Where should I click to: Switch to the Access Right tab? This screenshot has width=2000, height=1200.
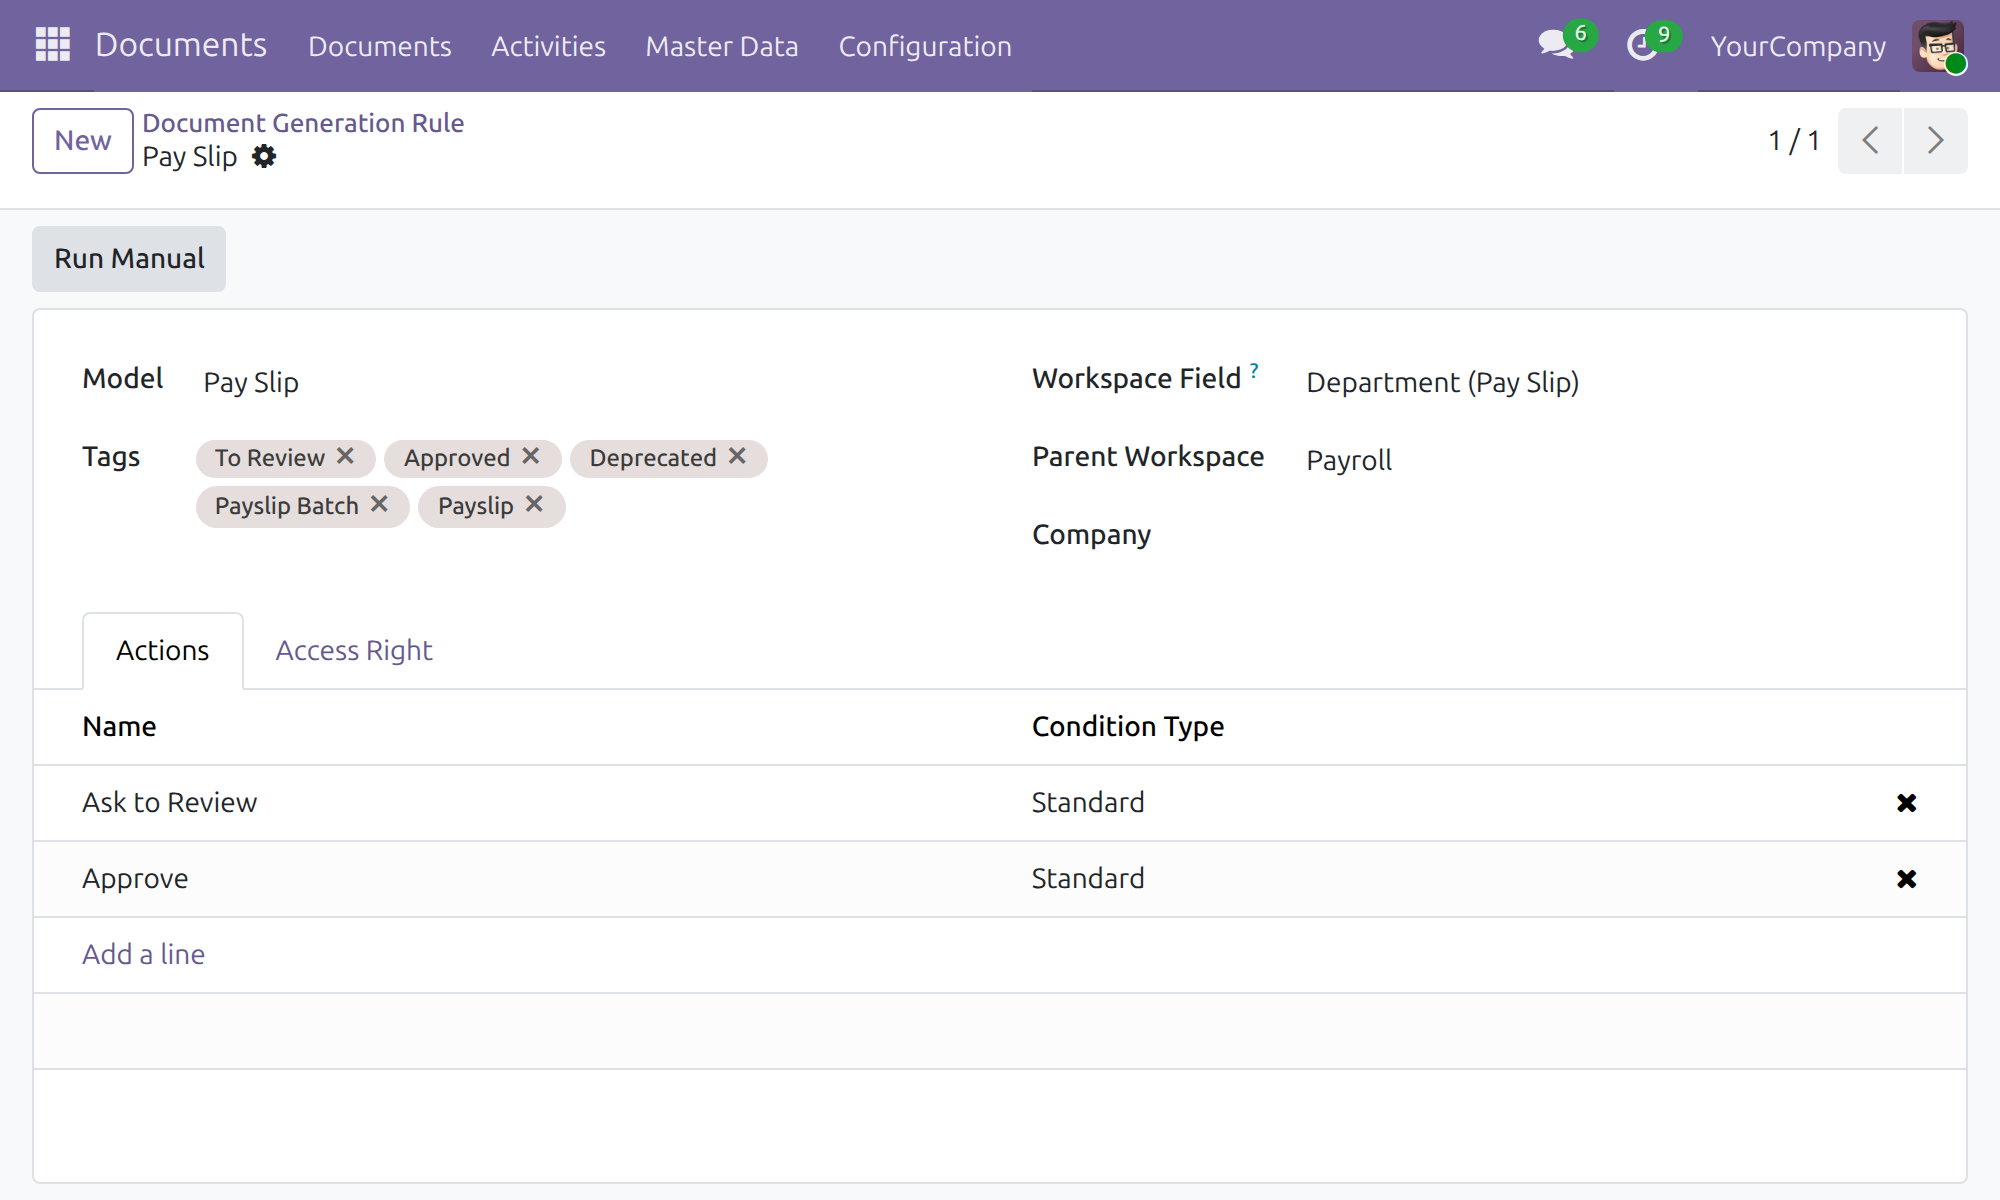[x=354, y=651]
